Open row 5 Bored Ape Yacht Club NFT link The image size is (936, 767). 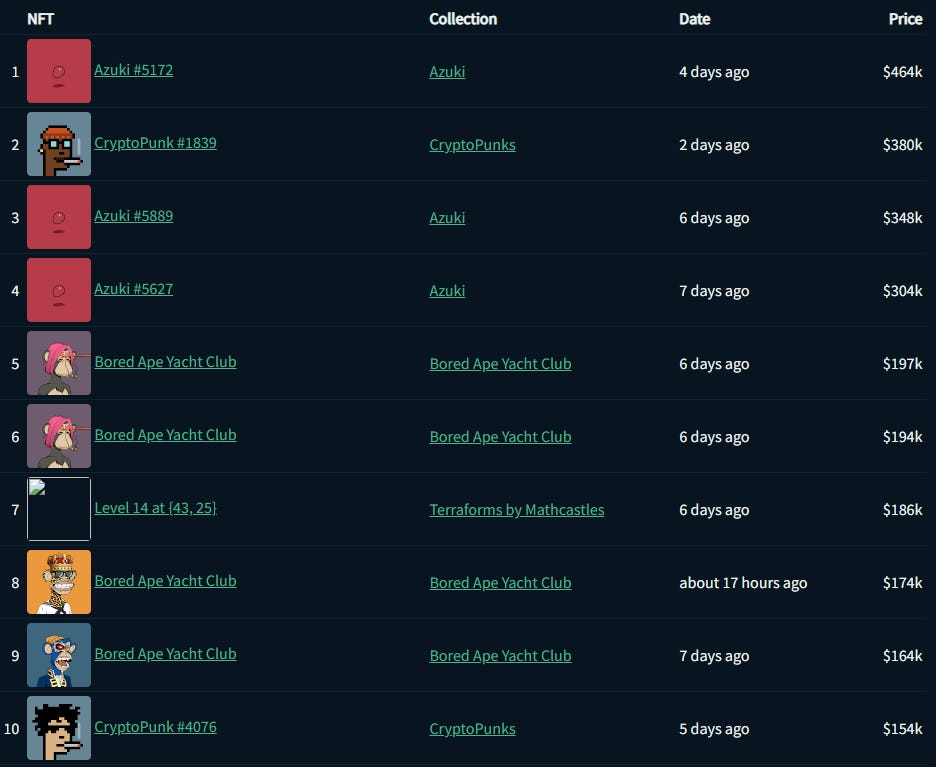pyautogui.click(x=165, y=362)
